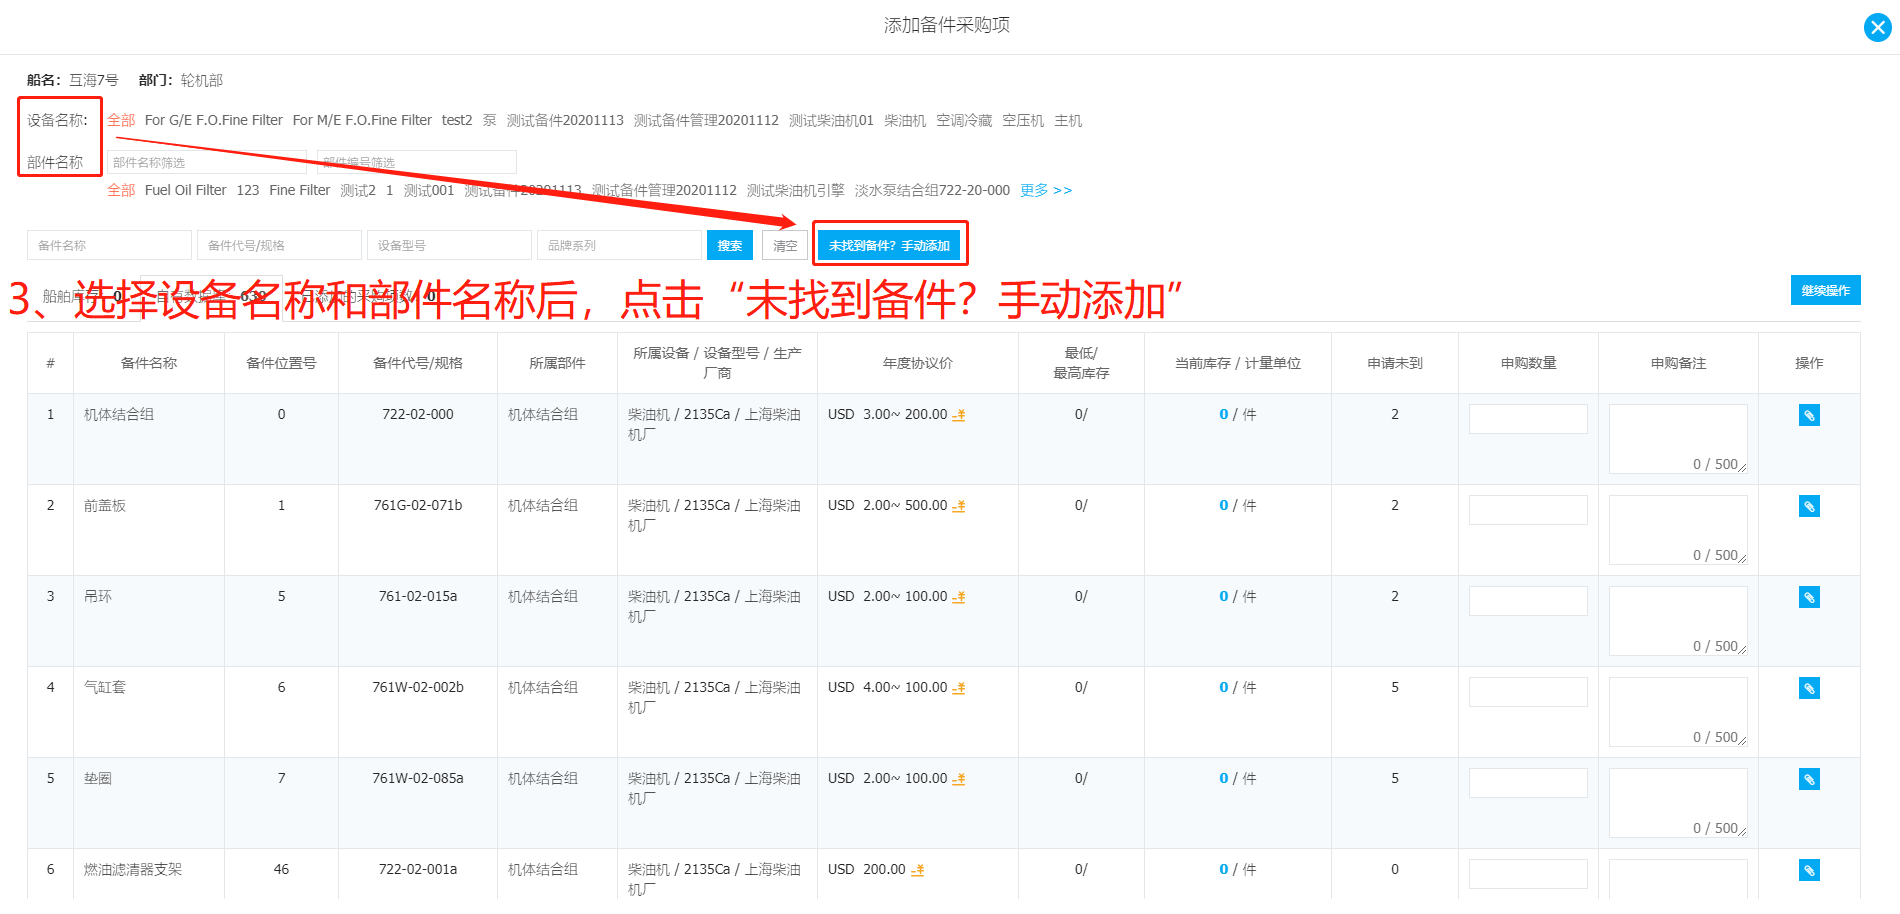Screen dimensions: 1900x914
Task: Select 全部 in 设备名称 filter
Action: pos(121,120)
